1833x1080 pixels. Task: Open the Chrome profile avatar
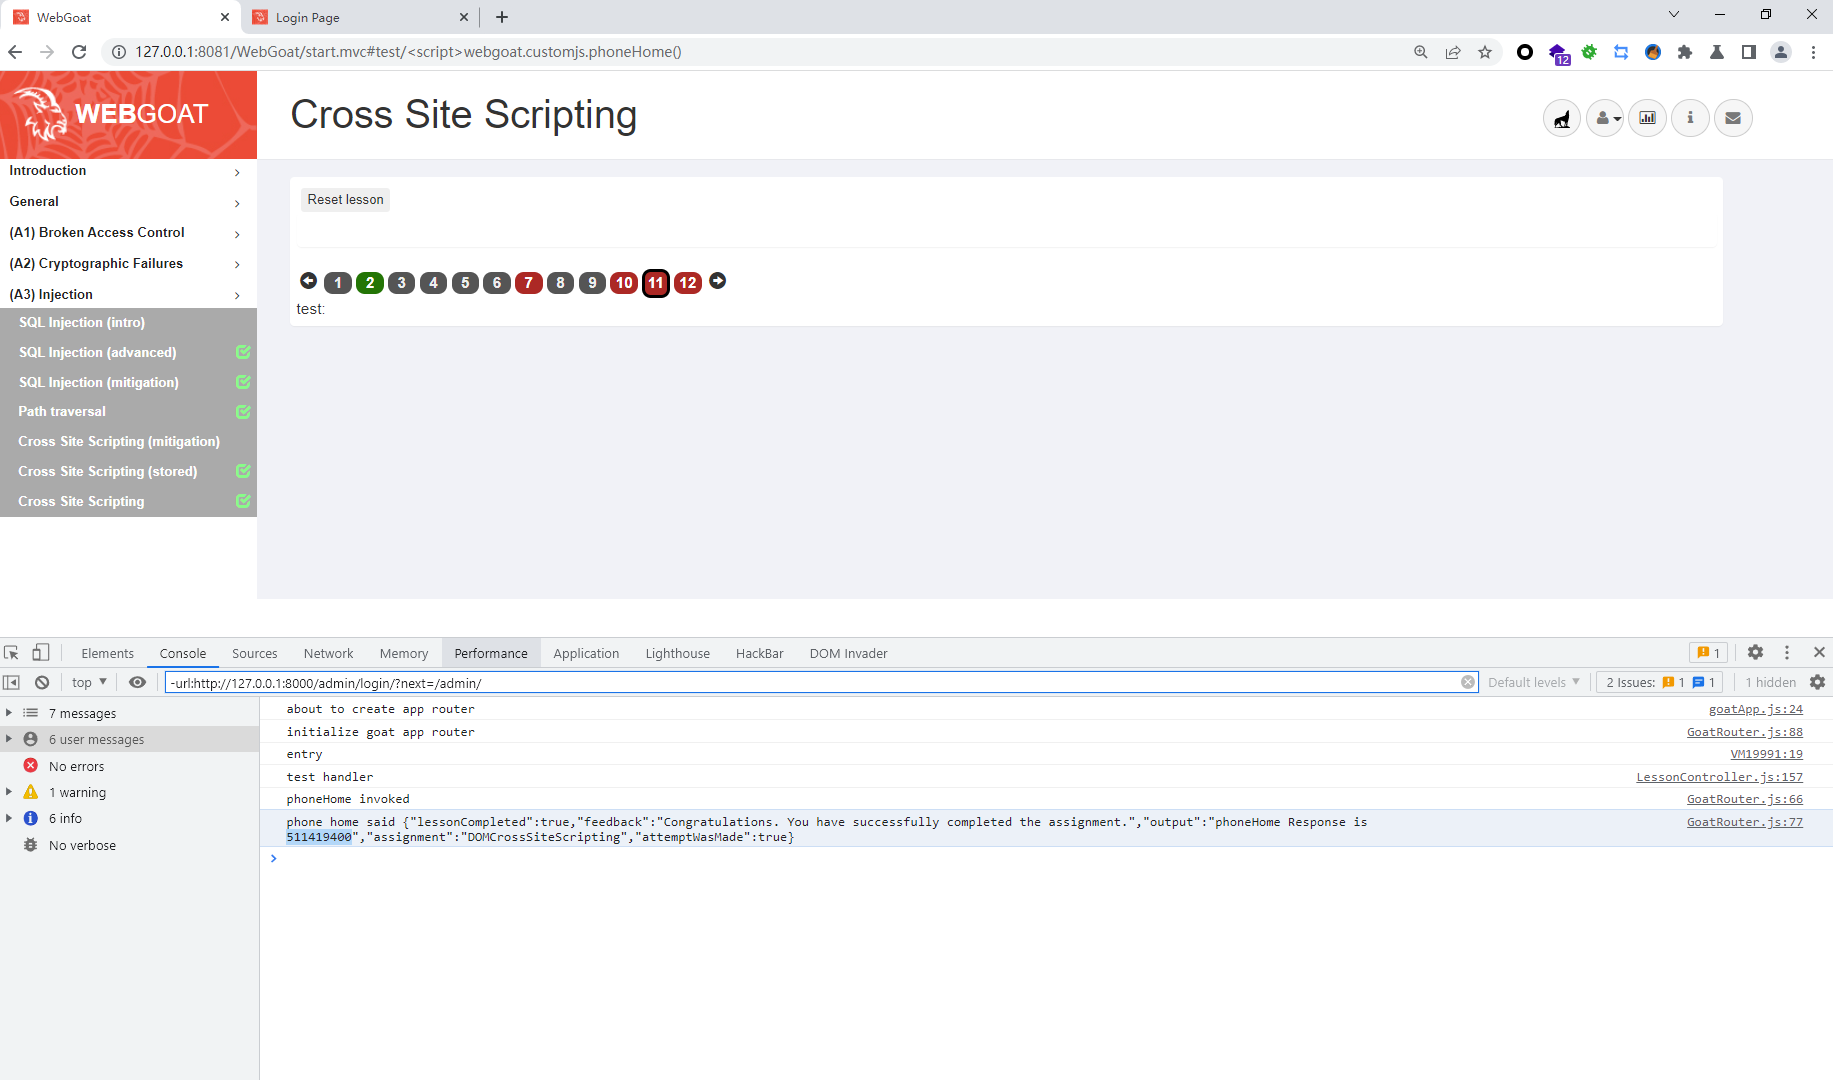coord(1781,52)
